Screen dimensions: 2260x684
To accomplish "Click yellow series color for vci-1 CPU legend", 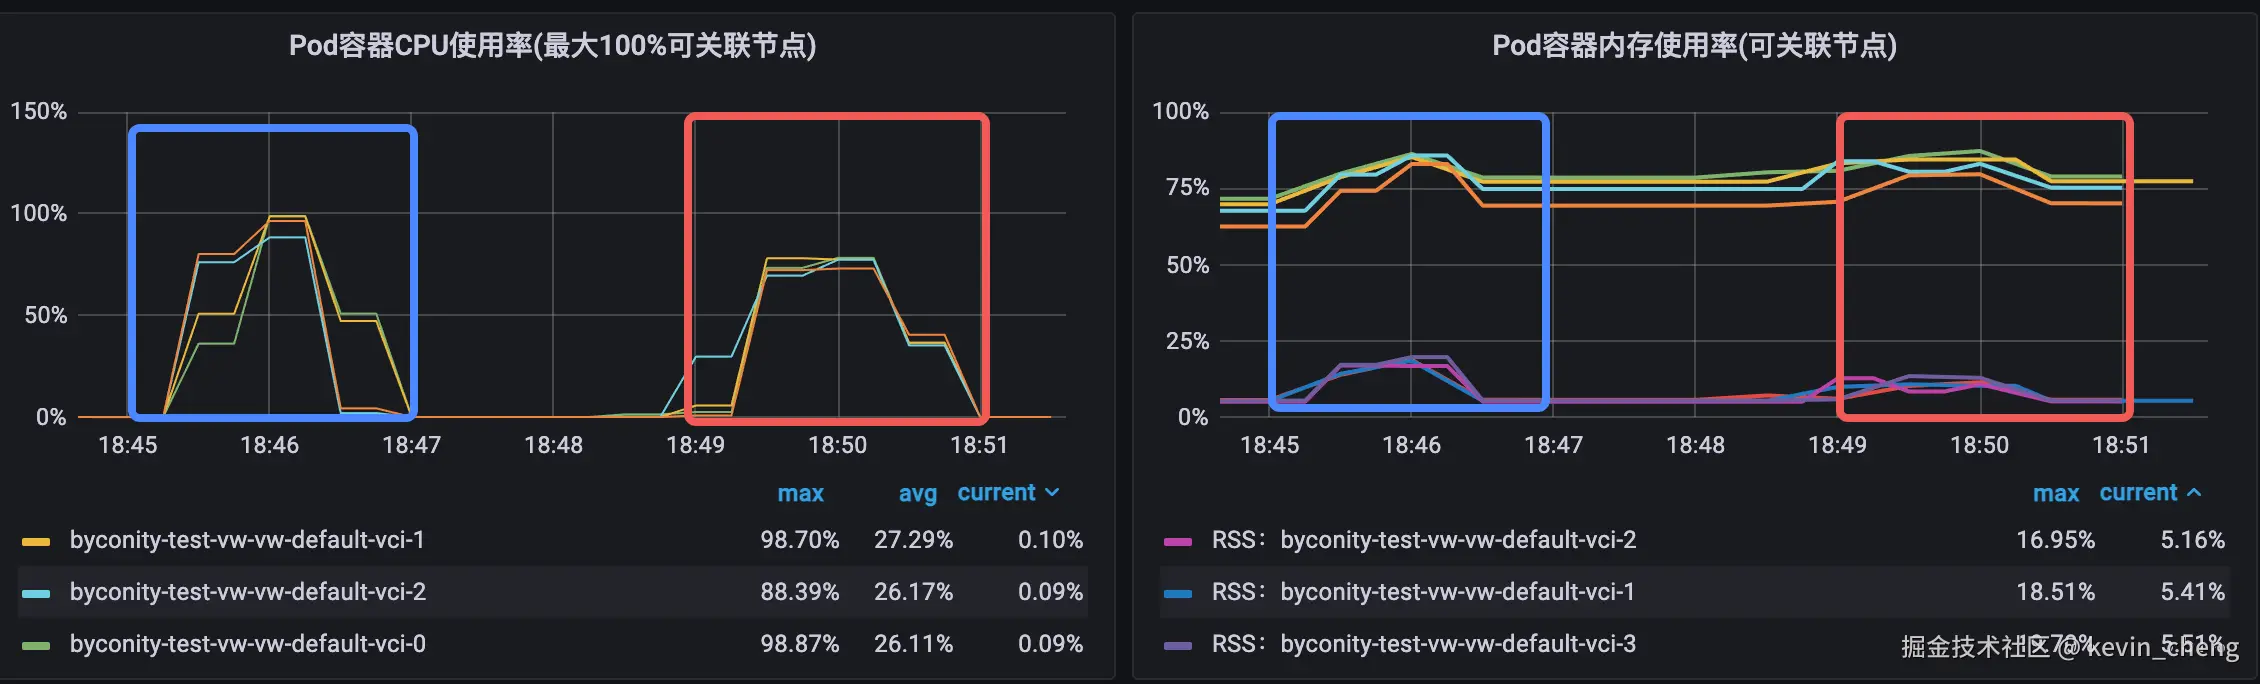I will click(36, 541).
